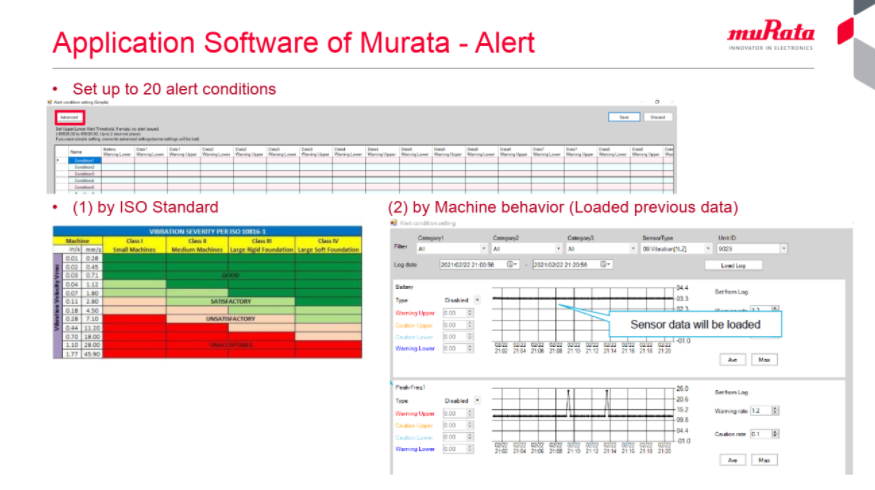Click the Peak-Freq1 log chart
The width and height of the screenshot is (875, 490).
tap(583, 415)
